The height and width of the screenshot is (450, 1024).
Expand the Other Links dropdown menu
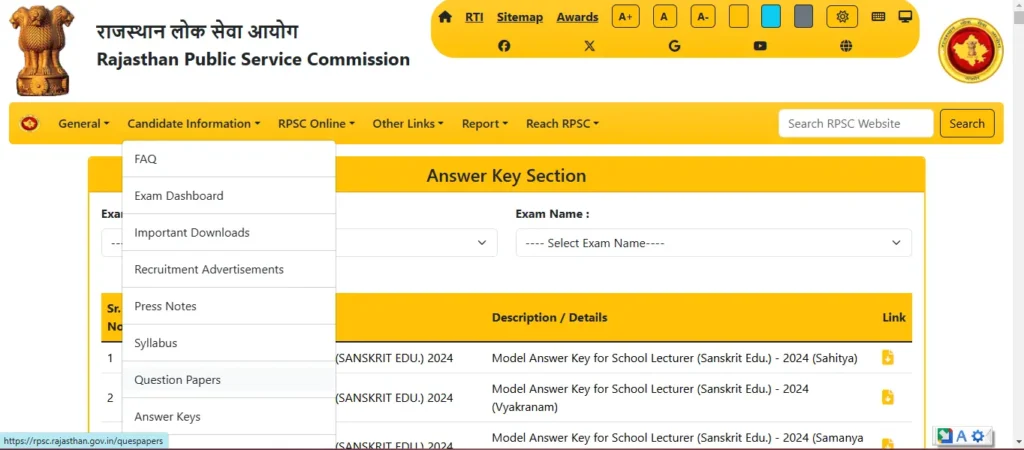click(408, 124)
